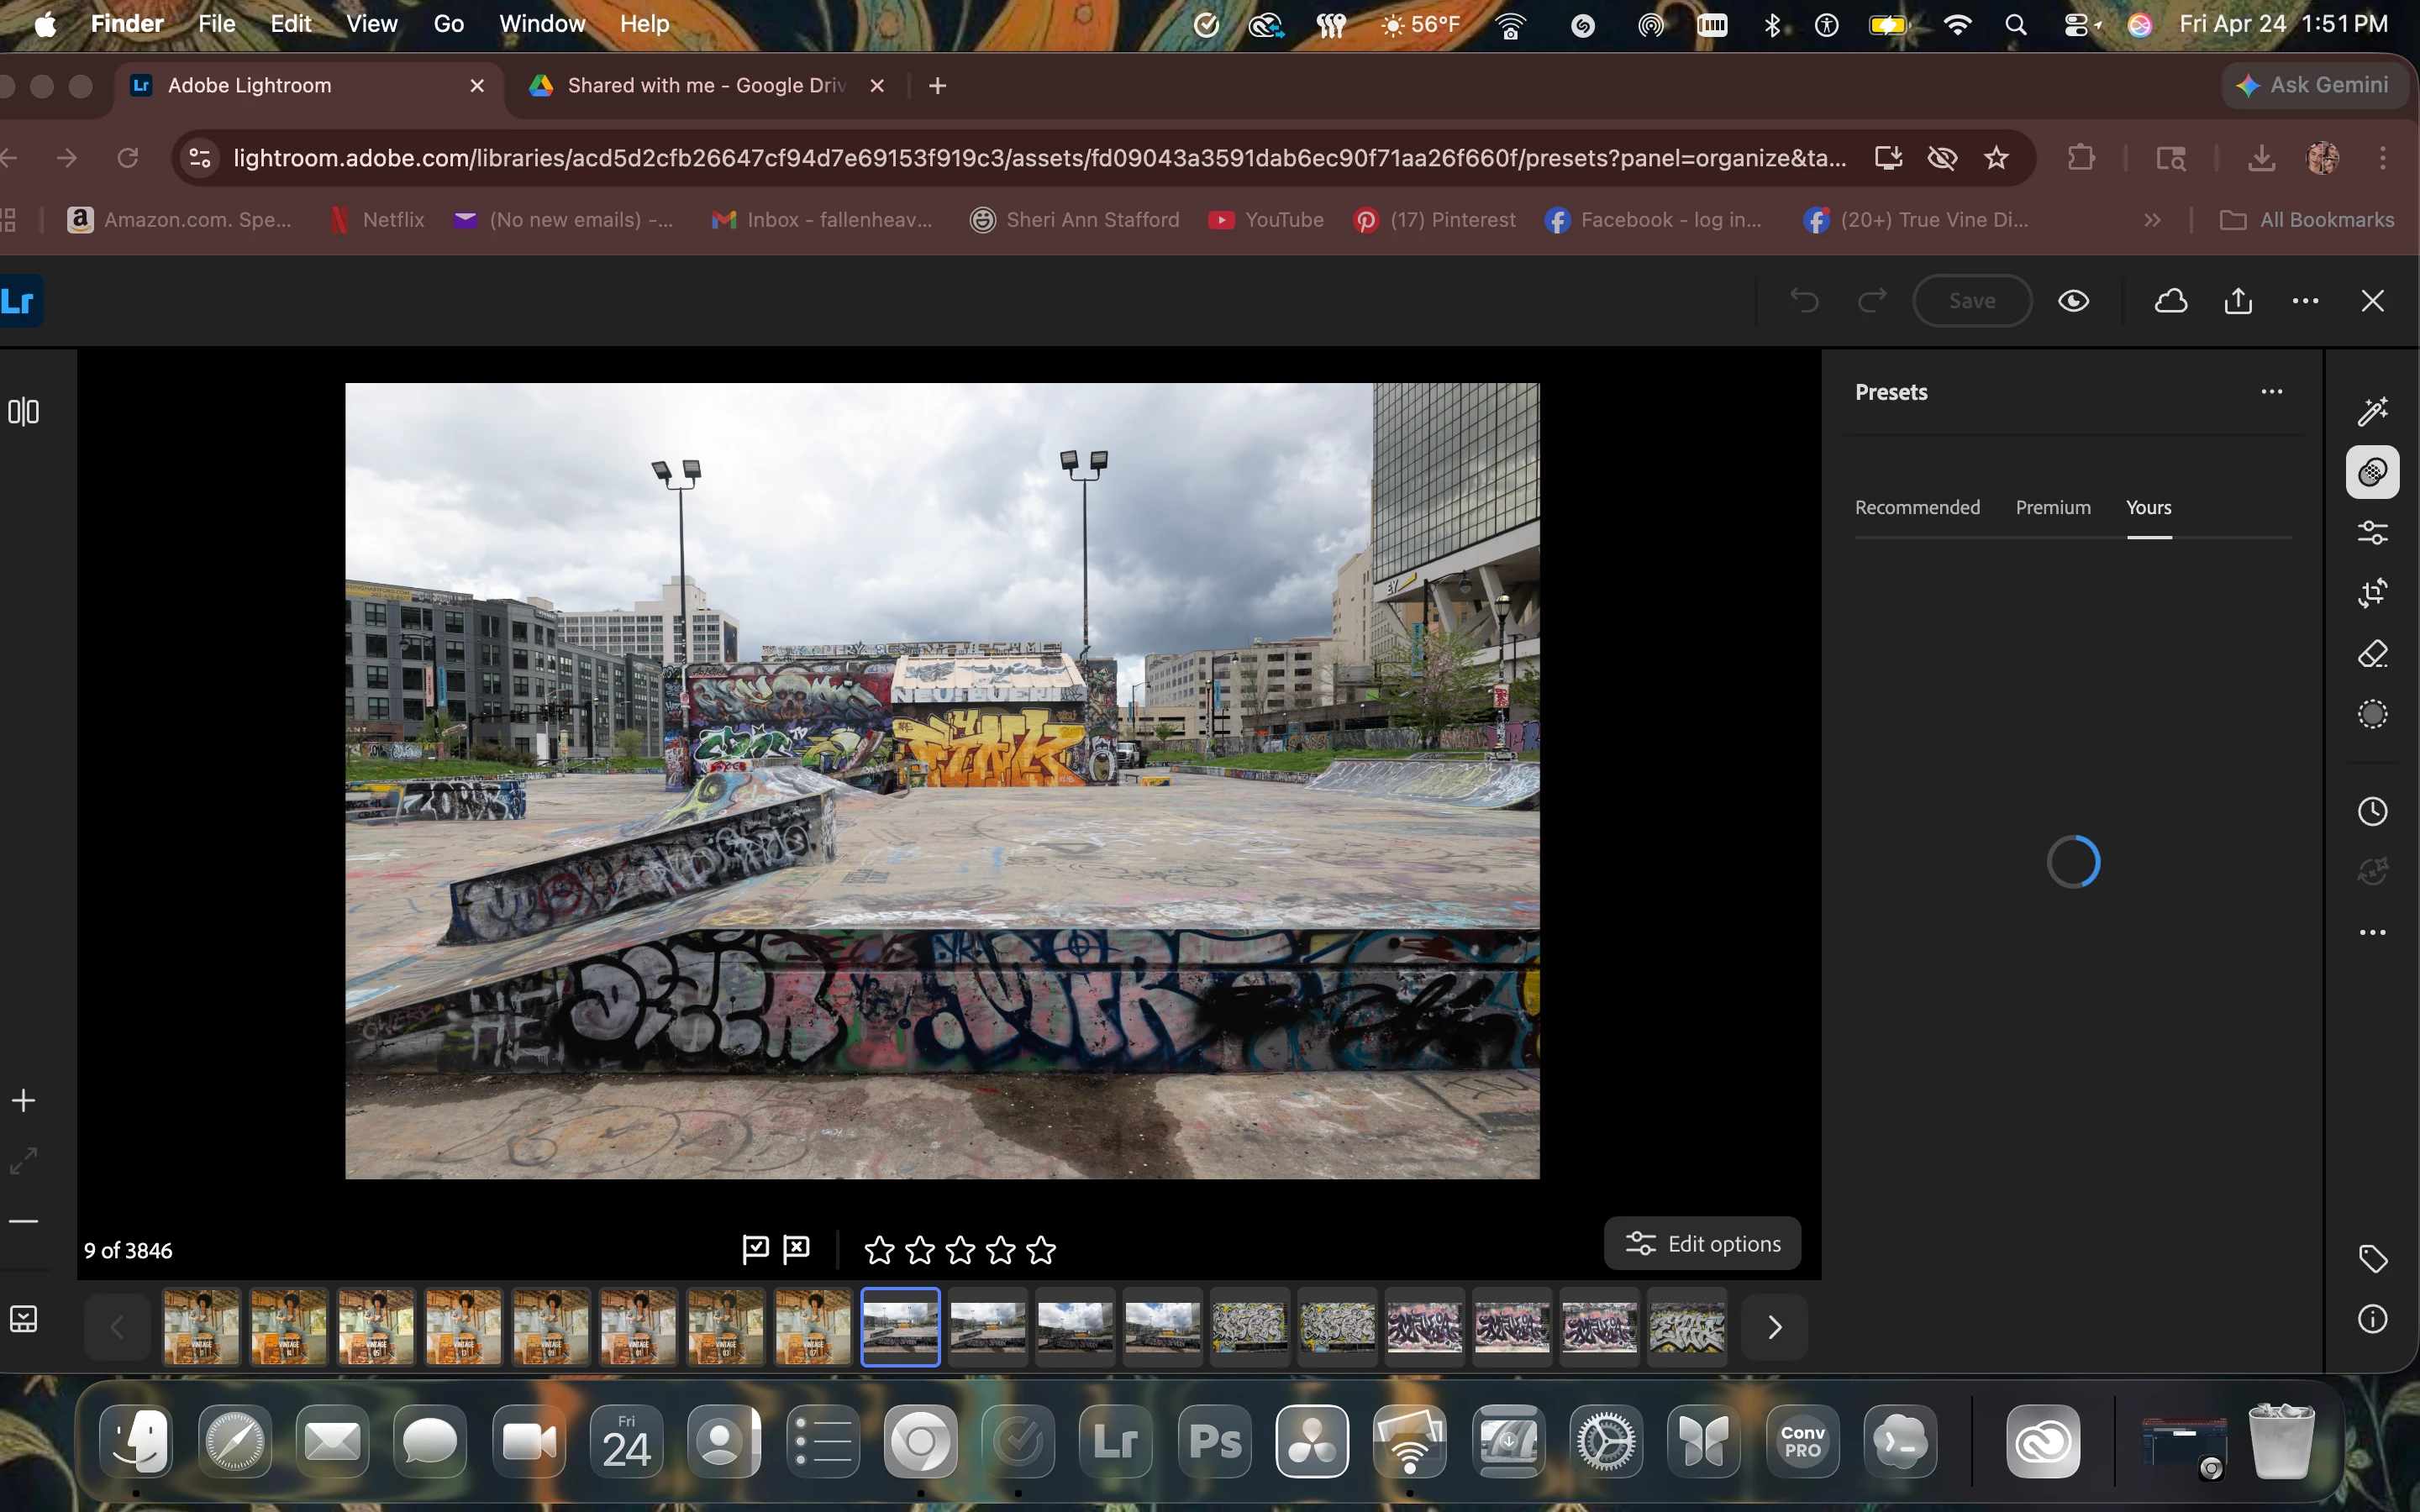
Task: Open the Crop and rotate tool
Action: (2372, 593)
